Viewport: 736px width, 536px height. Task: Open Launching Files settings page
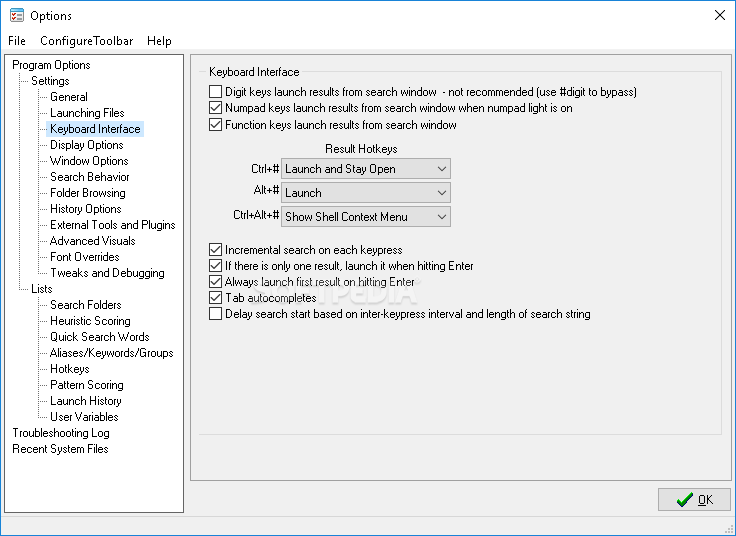[87, 113]
